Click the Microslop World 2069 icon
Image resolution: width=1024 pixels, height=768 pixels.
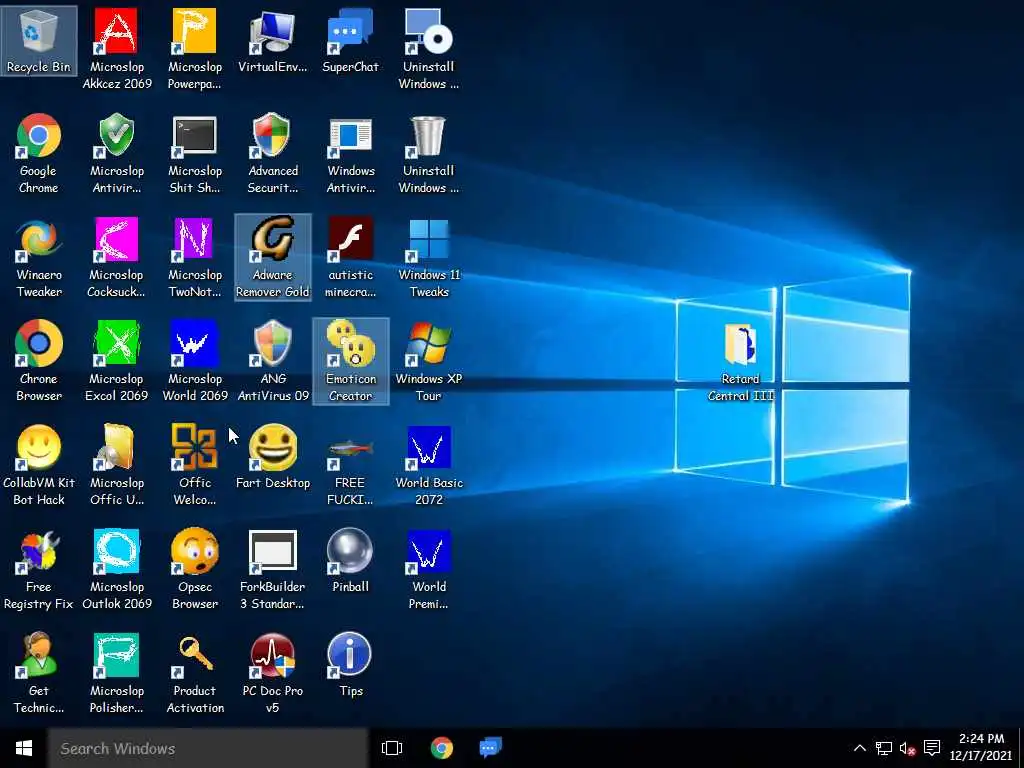pos(195,361)
